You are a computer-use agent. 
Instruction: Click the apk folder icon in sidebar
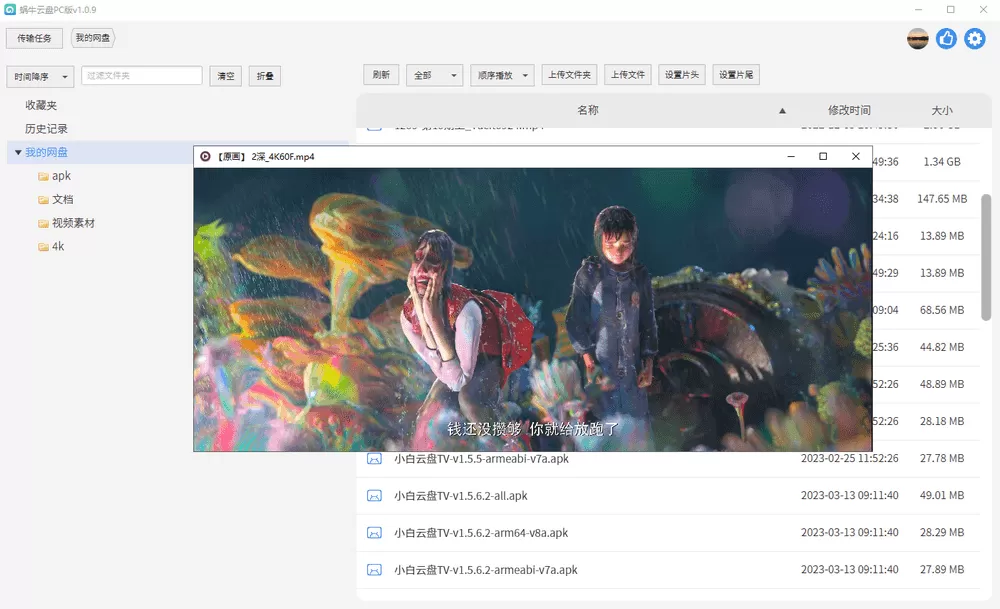[x=42, y=175]
